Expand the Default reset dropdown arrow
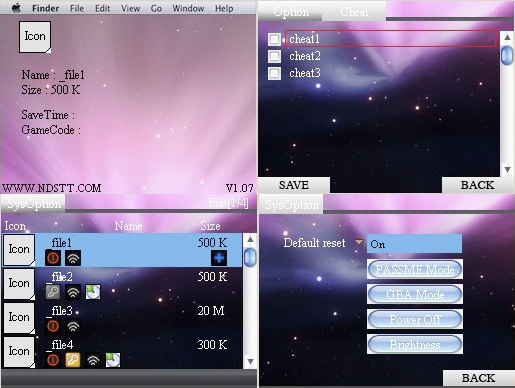This screenshot has height=388, width=515. tap(359, 241)
